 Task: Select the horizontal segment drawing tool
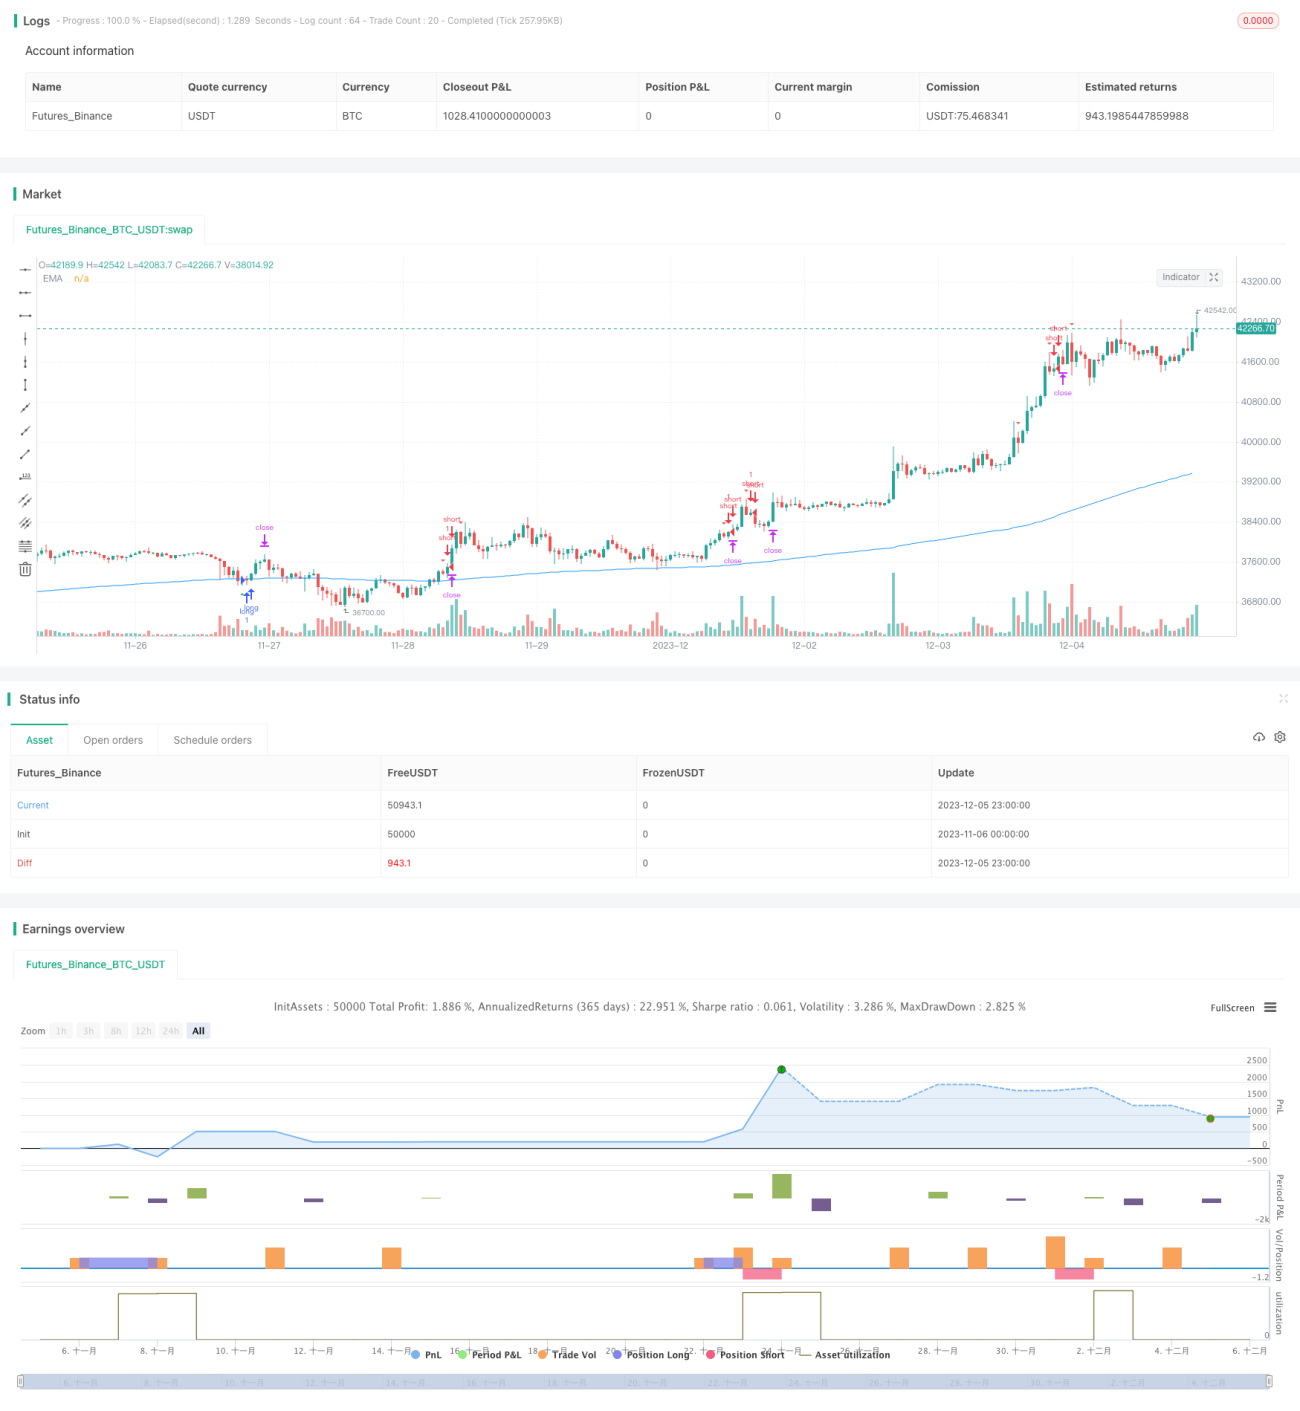(x=25, y=316)
